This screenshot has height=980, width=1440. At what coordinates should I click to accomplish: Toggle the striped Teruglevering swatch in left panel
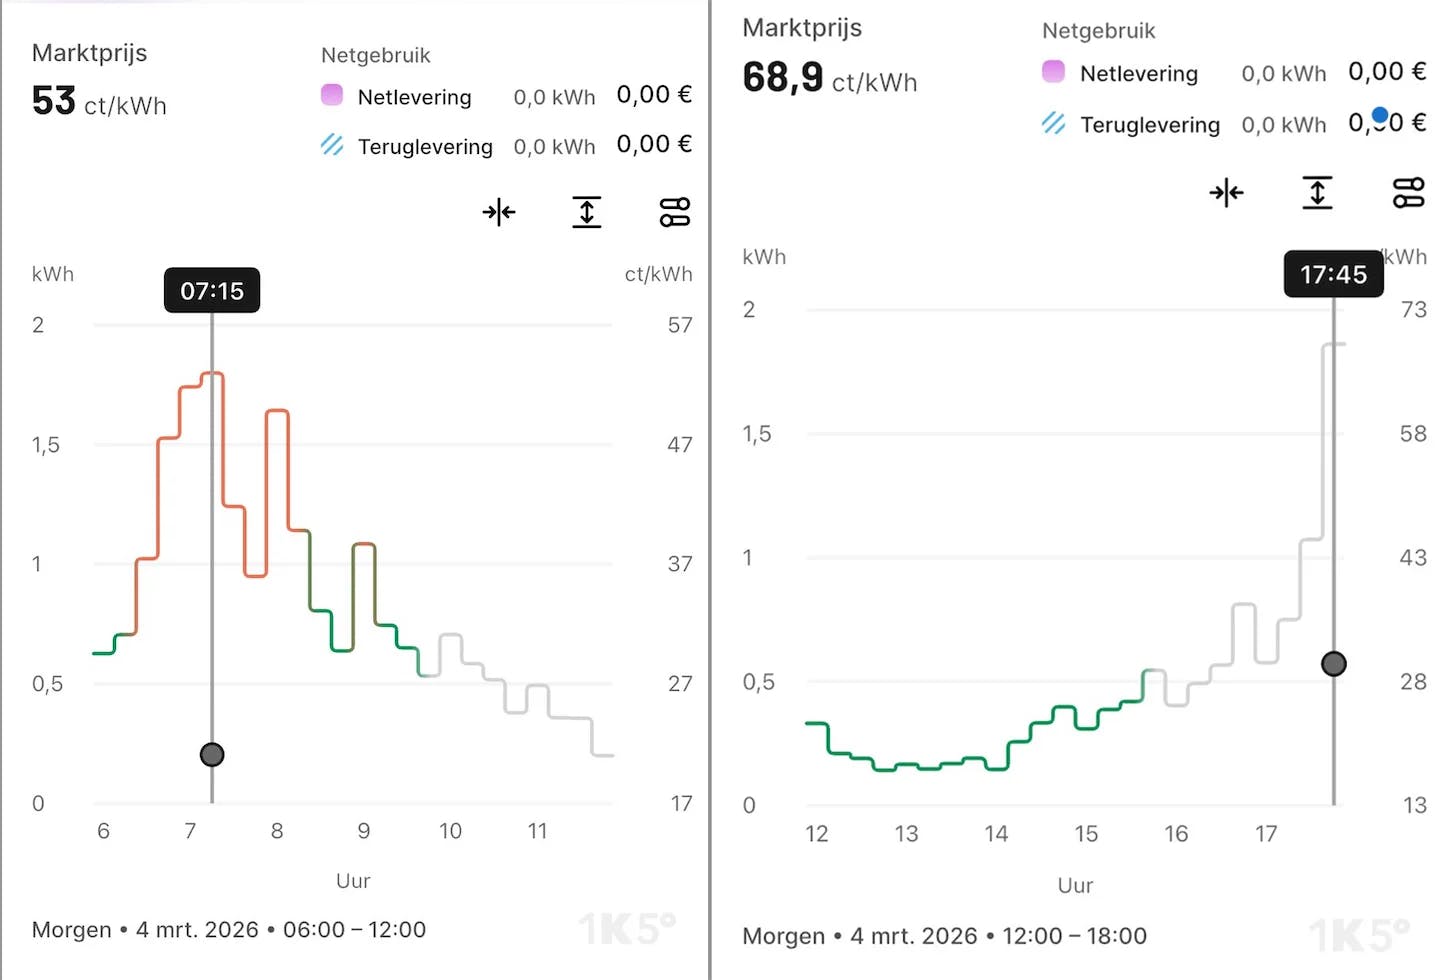click(332, 146)
